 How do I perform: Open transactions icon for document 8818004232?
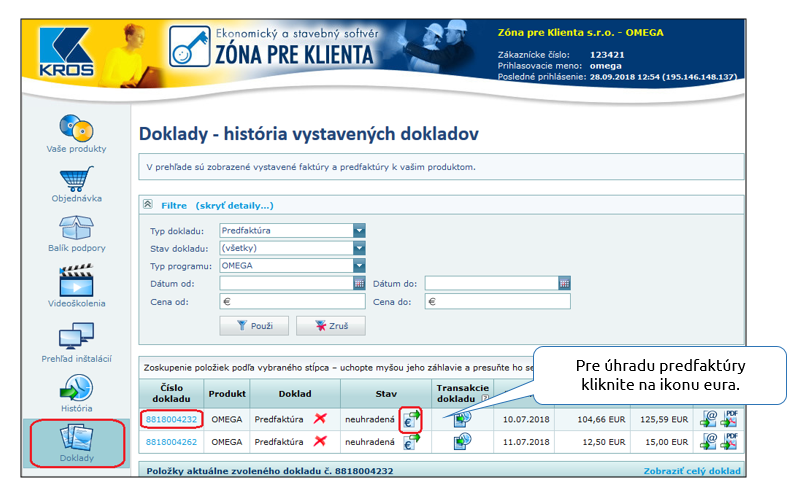pyautogui.click(x=462, y=419)
